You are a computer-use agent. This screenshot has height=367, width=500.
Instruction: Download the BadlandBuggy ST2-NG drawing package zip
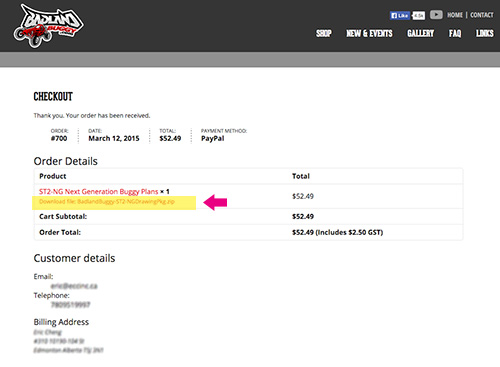click(107, 201)
